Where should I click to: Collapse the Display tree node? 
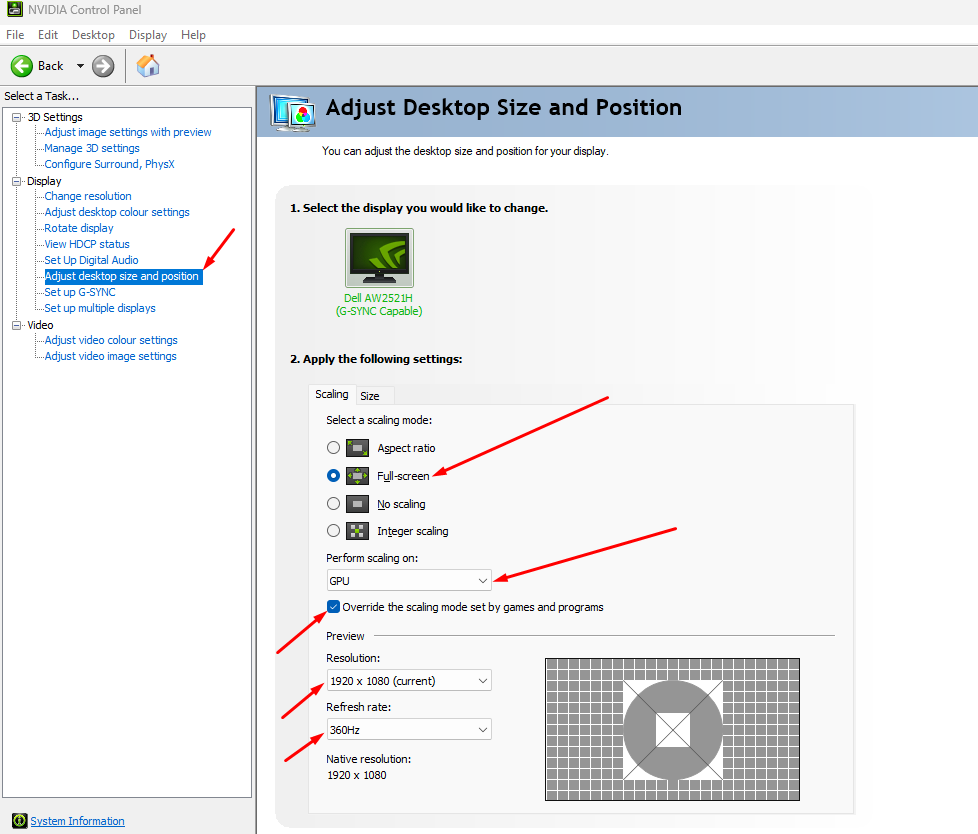[17, 182]
